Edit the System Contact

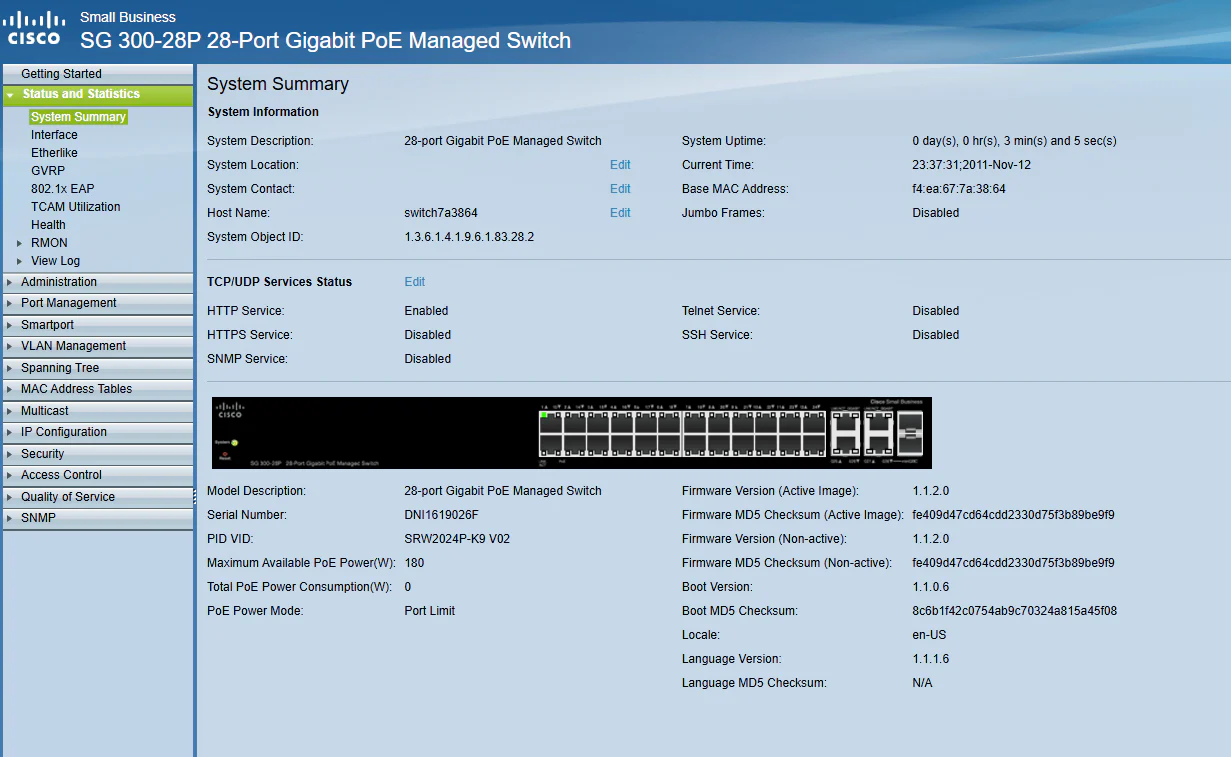(x=620, y=189)
